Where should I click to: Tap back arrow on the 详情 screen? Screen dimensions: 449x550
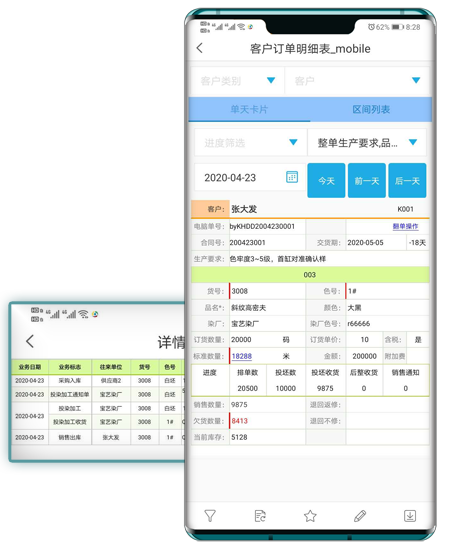point(30,341)
